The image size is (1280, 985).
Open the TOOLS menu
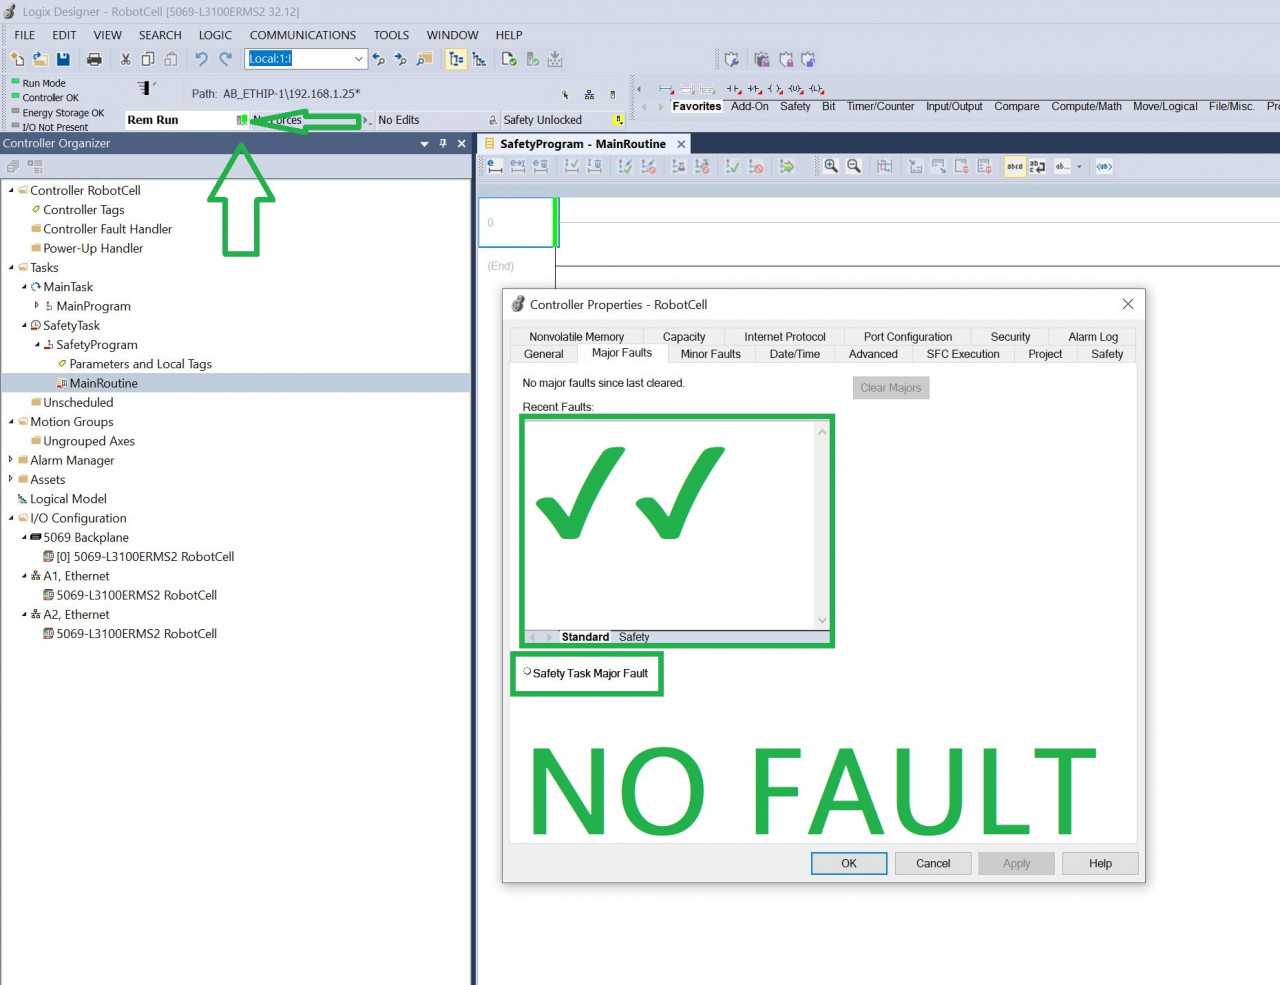391,35
